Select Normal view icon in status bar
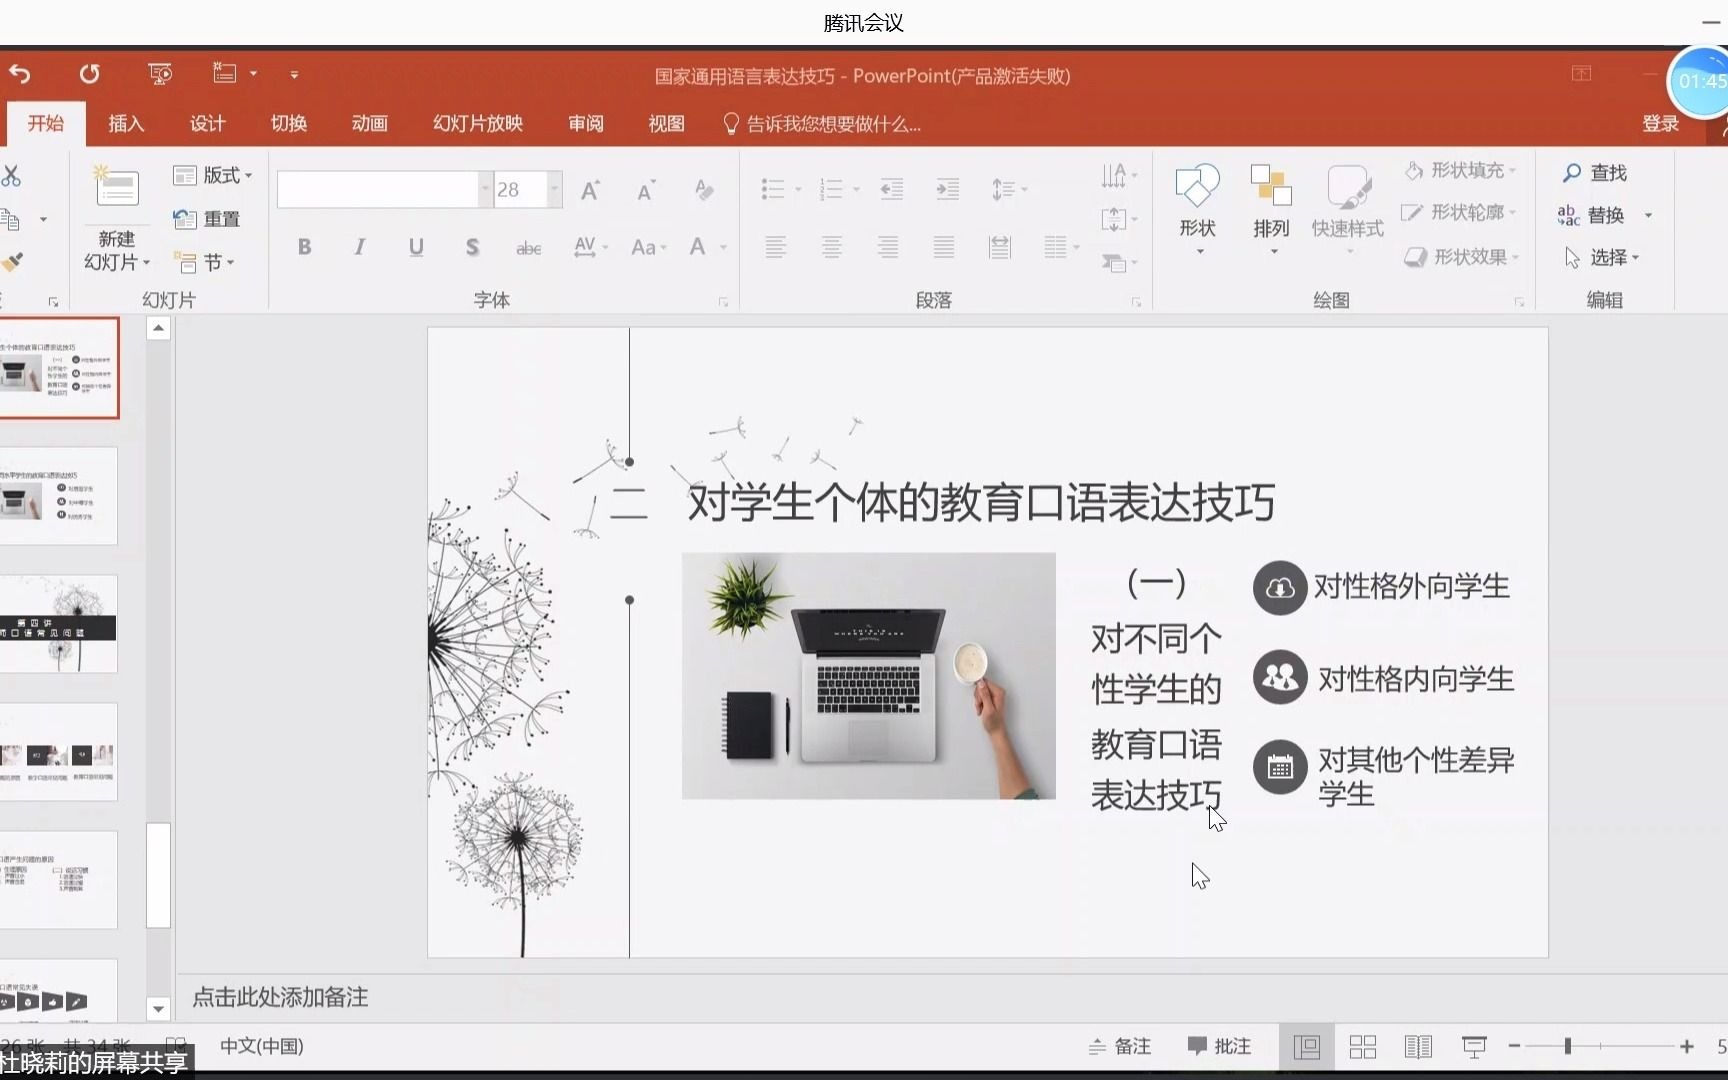1728x1080 pixels. (1307, 1047)
